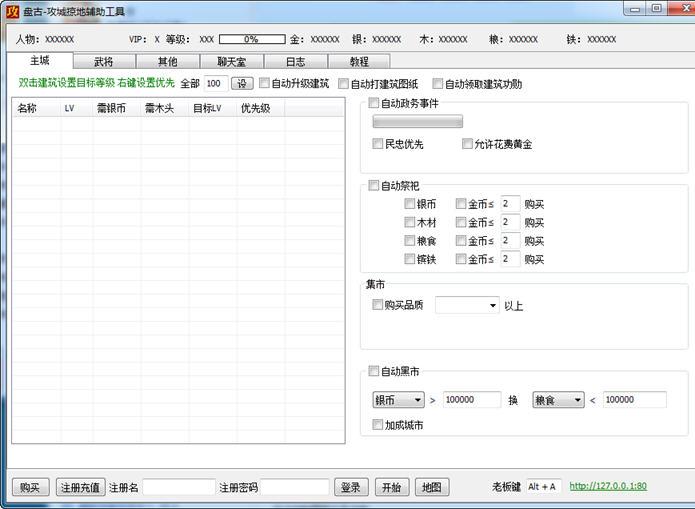This screenshot has height=509, width=695.
Task: Check 加成城市 checkbox
Action: pyautogui.click(x=378, y=425)
